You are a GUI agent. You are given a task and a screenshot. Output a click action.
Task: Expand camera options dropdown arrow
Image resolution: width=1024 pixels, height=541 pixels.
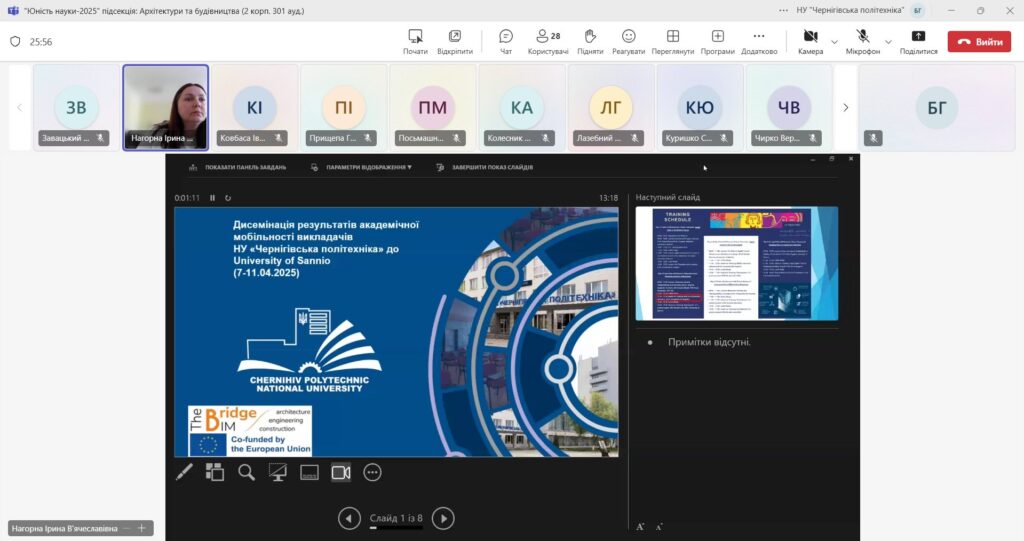pos(834,42)
